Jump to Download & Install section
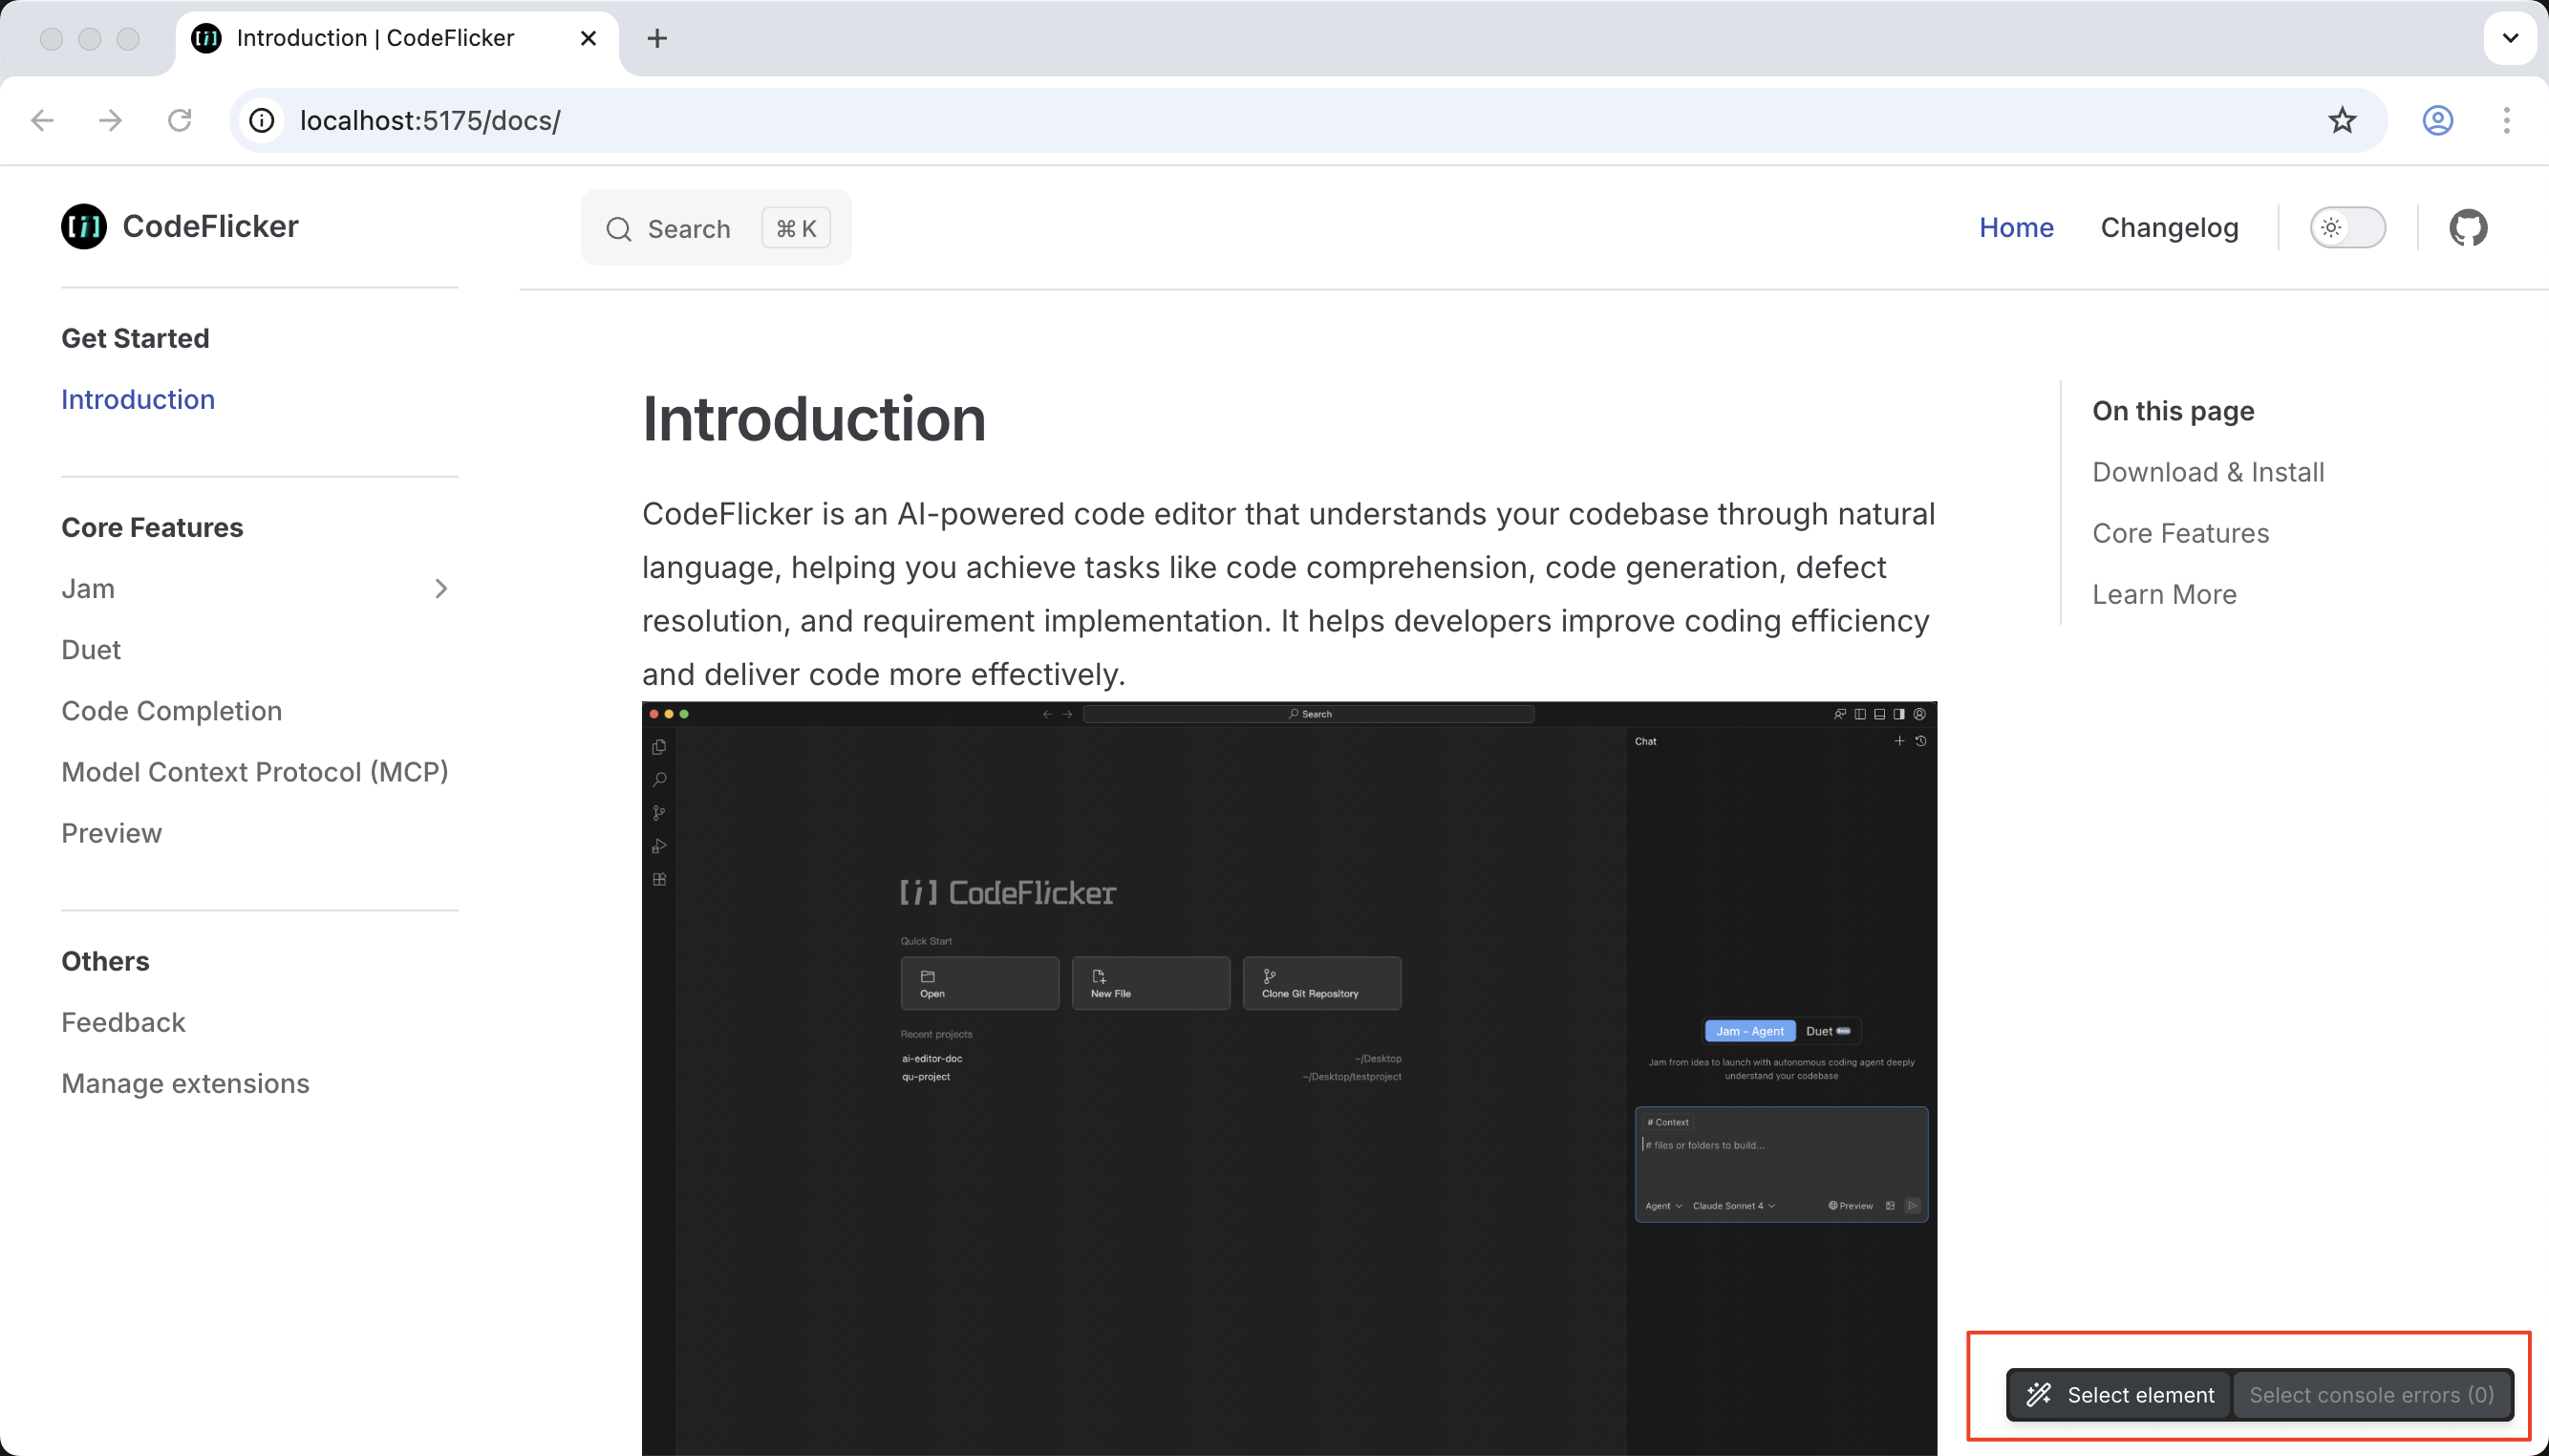The image size is (2549, 1456). click(2207, 472)
